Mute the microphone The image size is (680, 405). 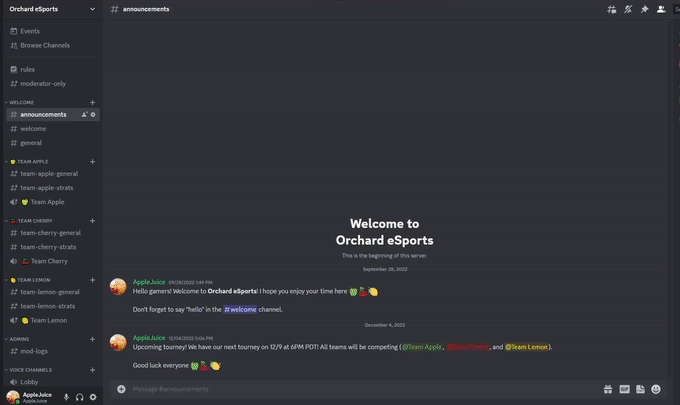pyautogui.click(x=66, y=397)
